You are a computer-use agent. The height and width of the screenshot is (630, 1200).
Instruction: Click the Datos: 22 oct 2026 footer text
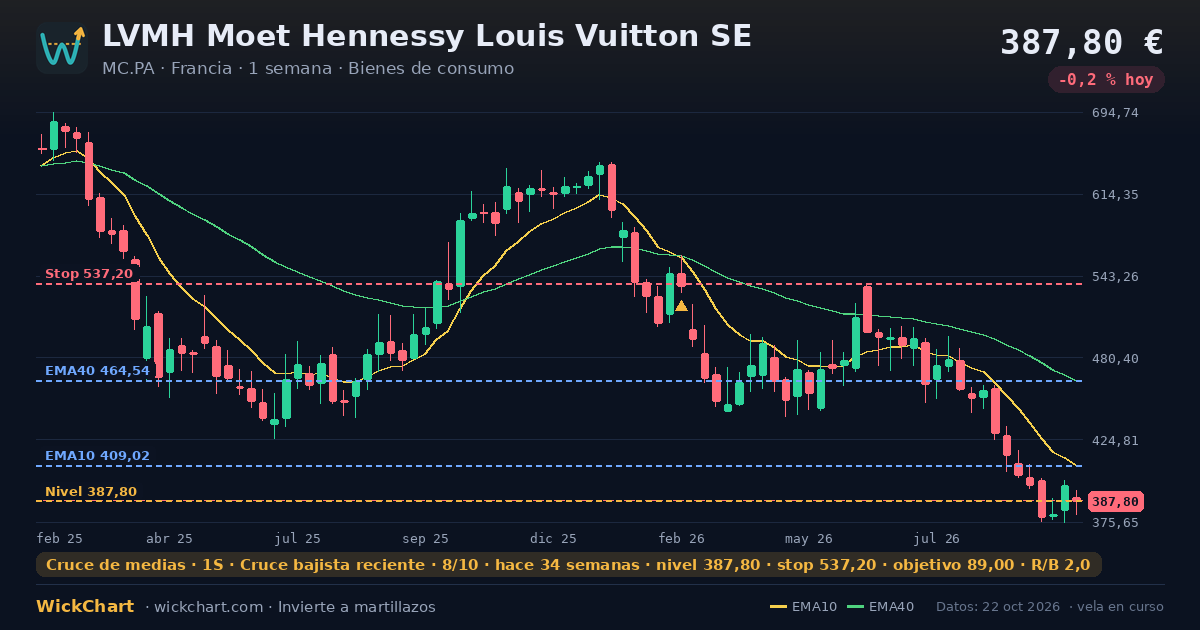[997, 607]
